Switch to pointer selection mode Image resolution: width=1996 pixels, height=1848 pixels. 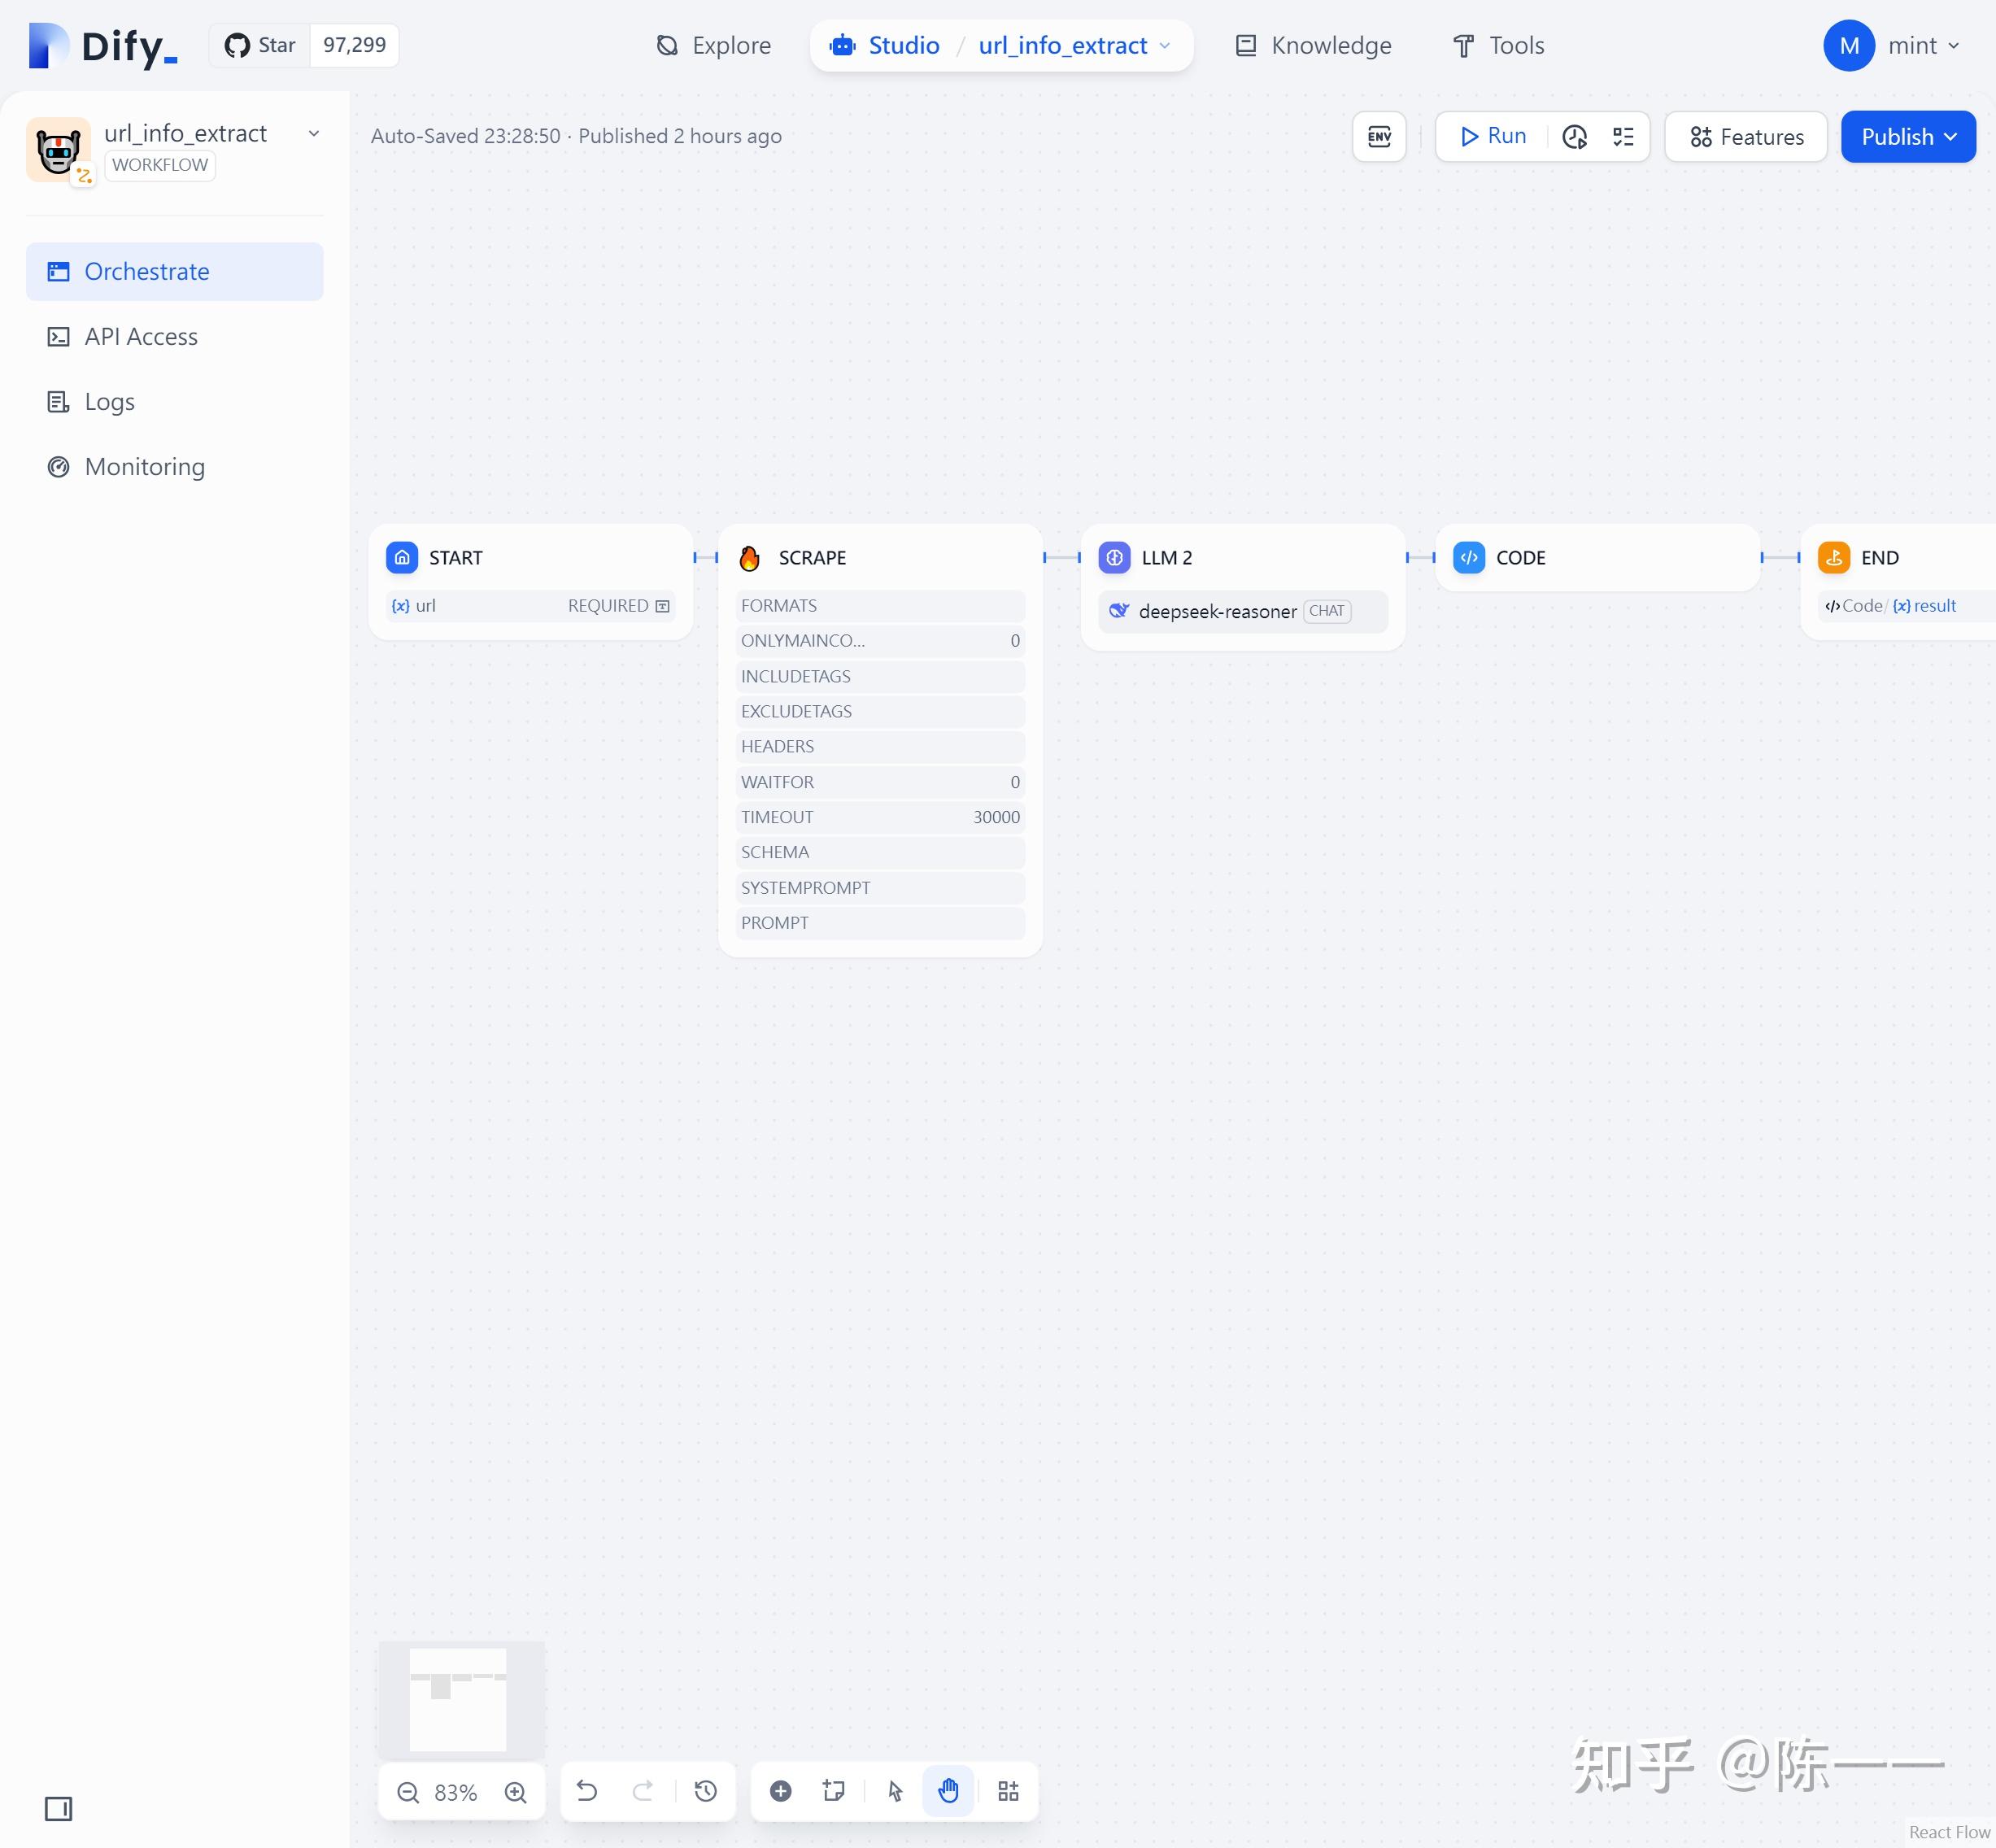894,1791
